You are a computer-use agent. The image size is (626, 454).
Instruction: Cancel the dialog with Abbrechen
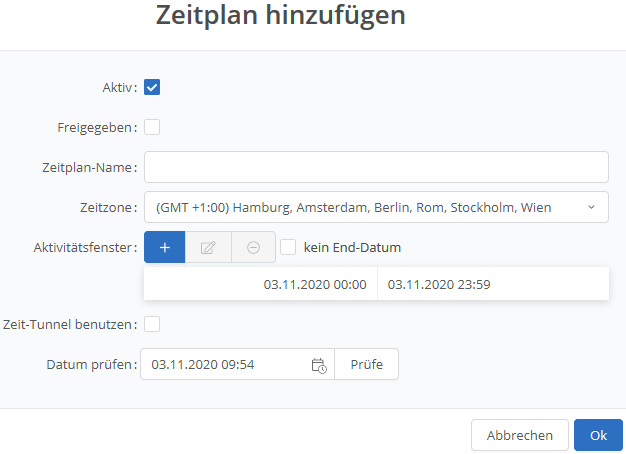pos(519,435)
